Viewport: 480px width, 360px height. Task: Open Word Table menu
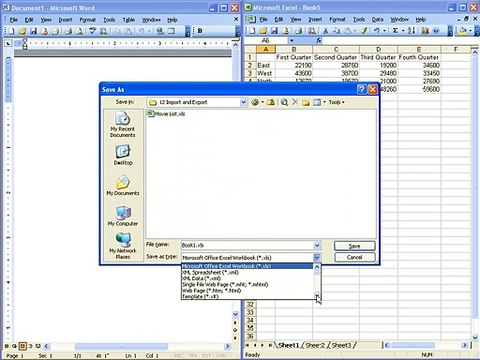pos(128,20)
